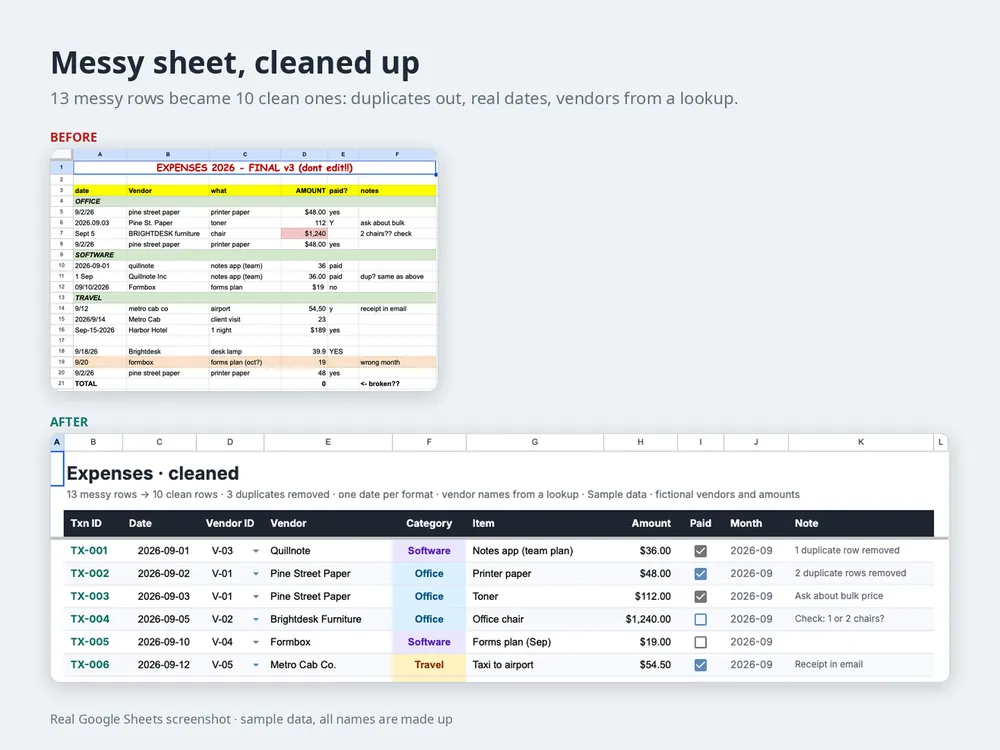Click the 'Harbor Hotel' vendor cell
Screen dimensions: 1000x750
(x=168, y=330)
